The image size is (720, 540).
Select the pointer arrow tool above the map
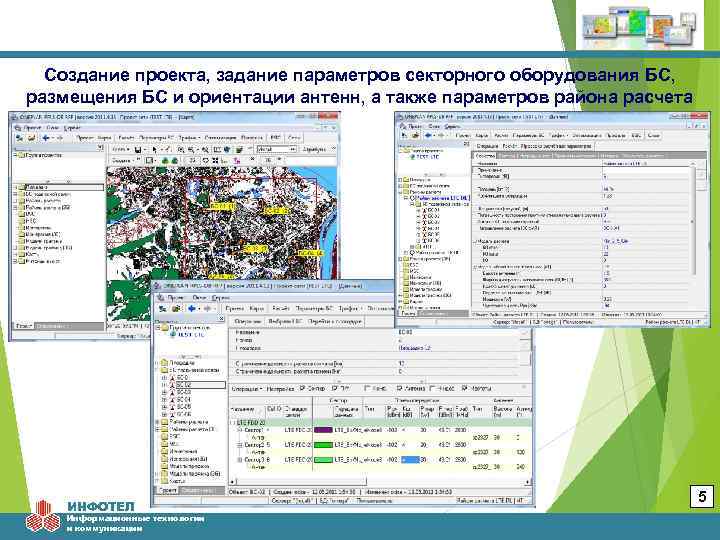click(x=155, y=149)
